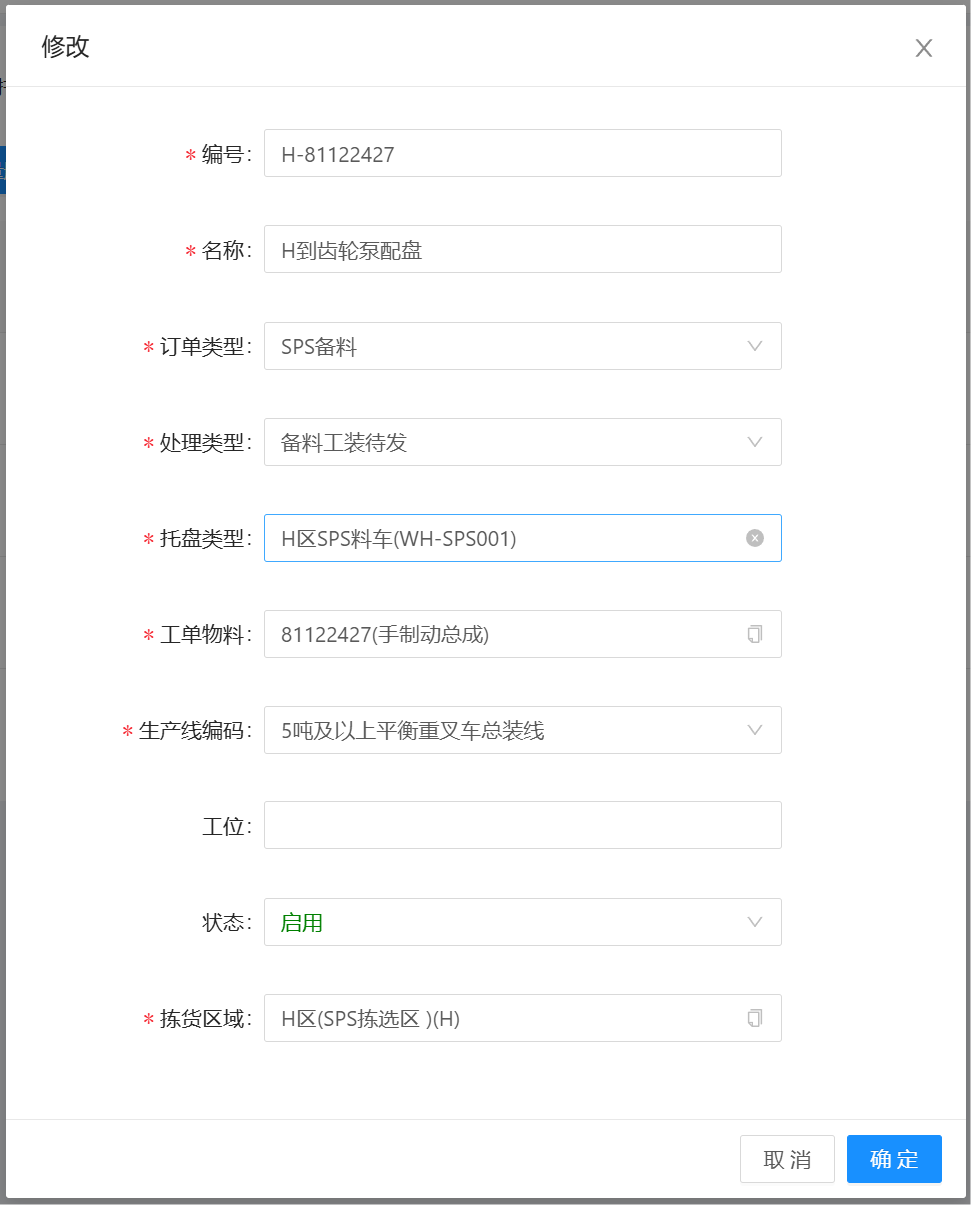Open the dropdown showing 5吨及以上平衡重叉车总装线
This screenshot has width=971, height=1205.
500,730
